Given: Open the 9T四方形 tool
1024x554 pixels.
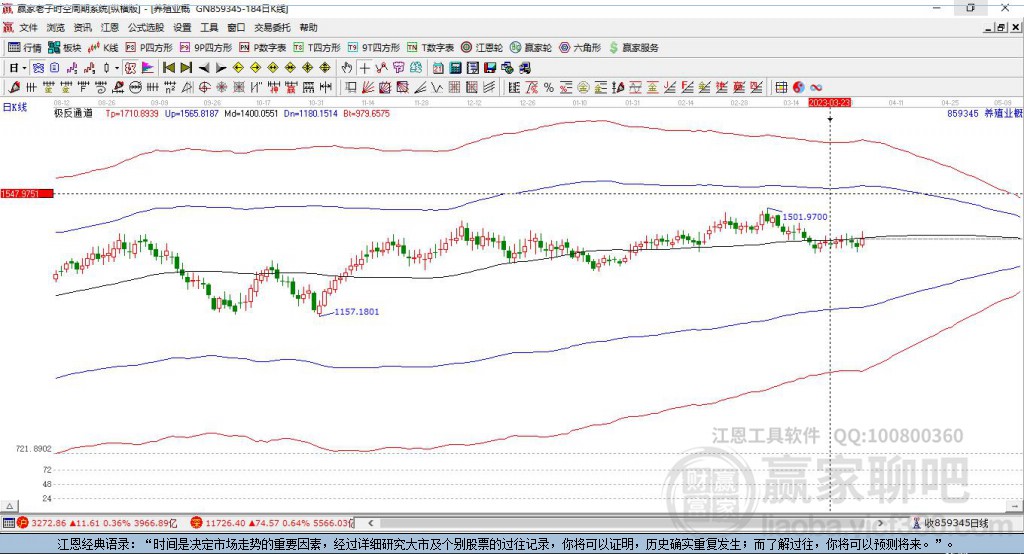Looking at the screenshot, I should 374,48.
